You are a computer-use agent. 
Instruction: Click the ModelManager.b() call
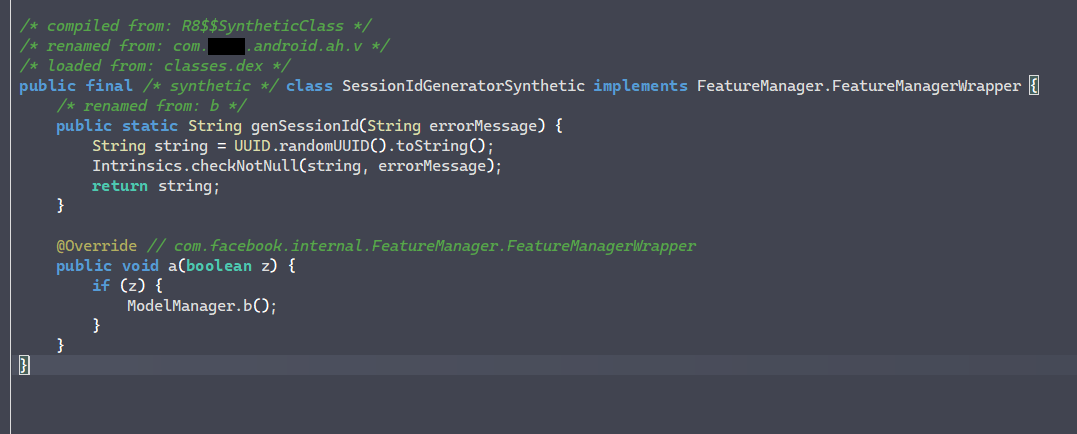(x=202, y=306)
